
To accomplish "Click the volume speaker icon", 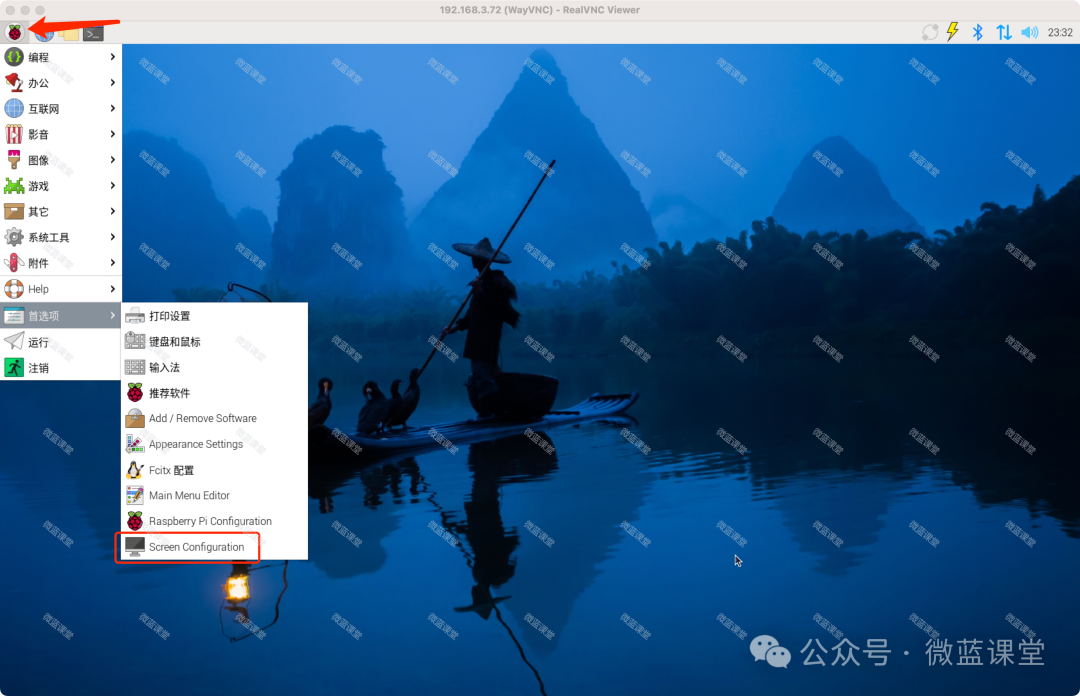I will click(x=1030, y=32).
